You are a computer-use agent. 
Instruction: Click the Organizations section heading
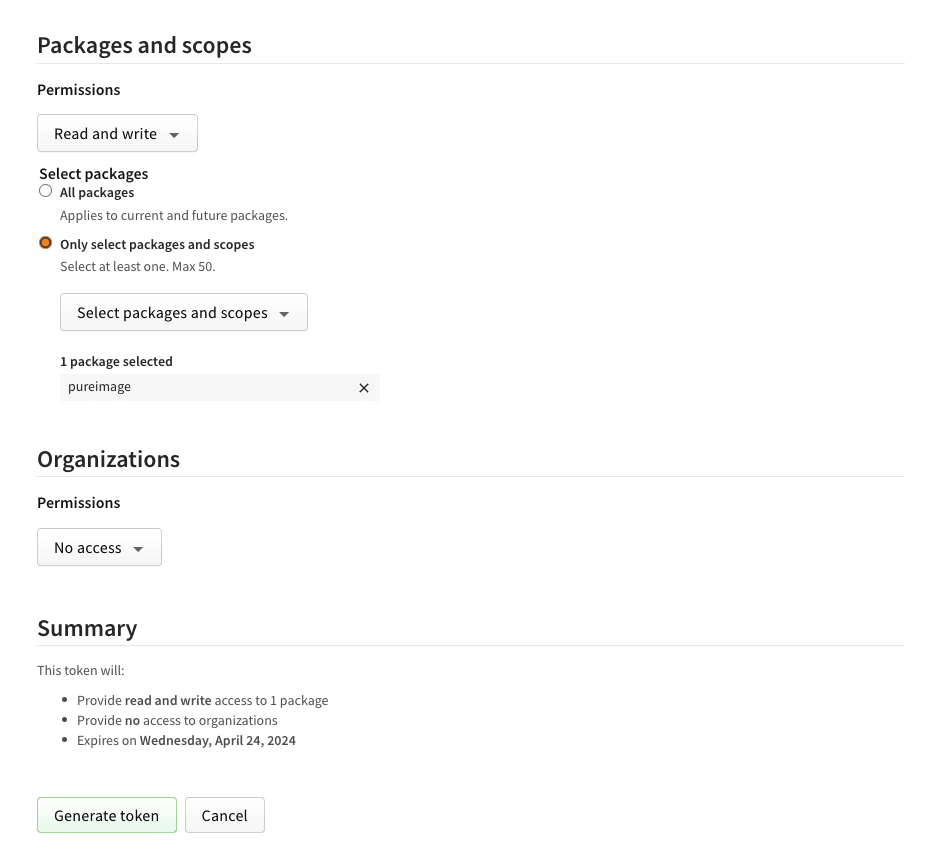[108, 459]
